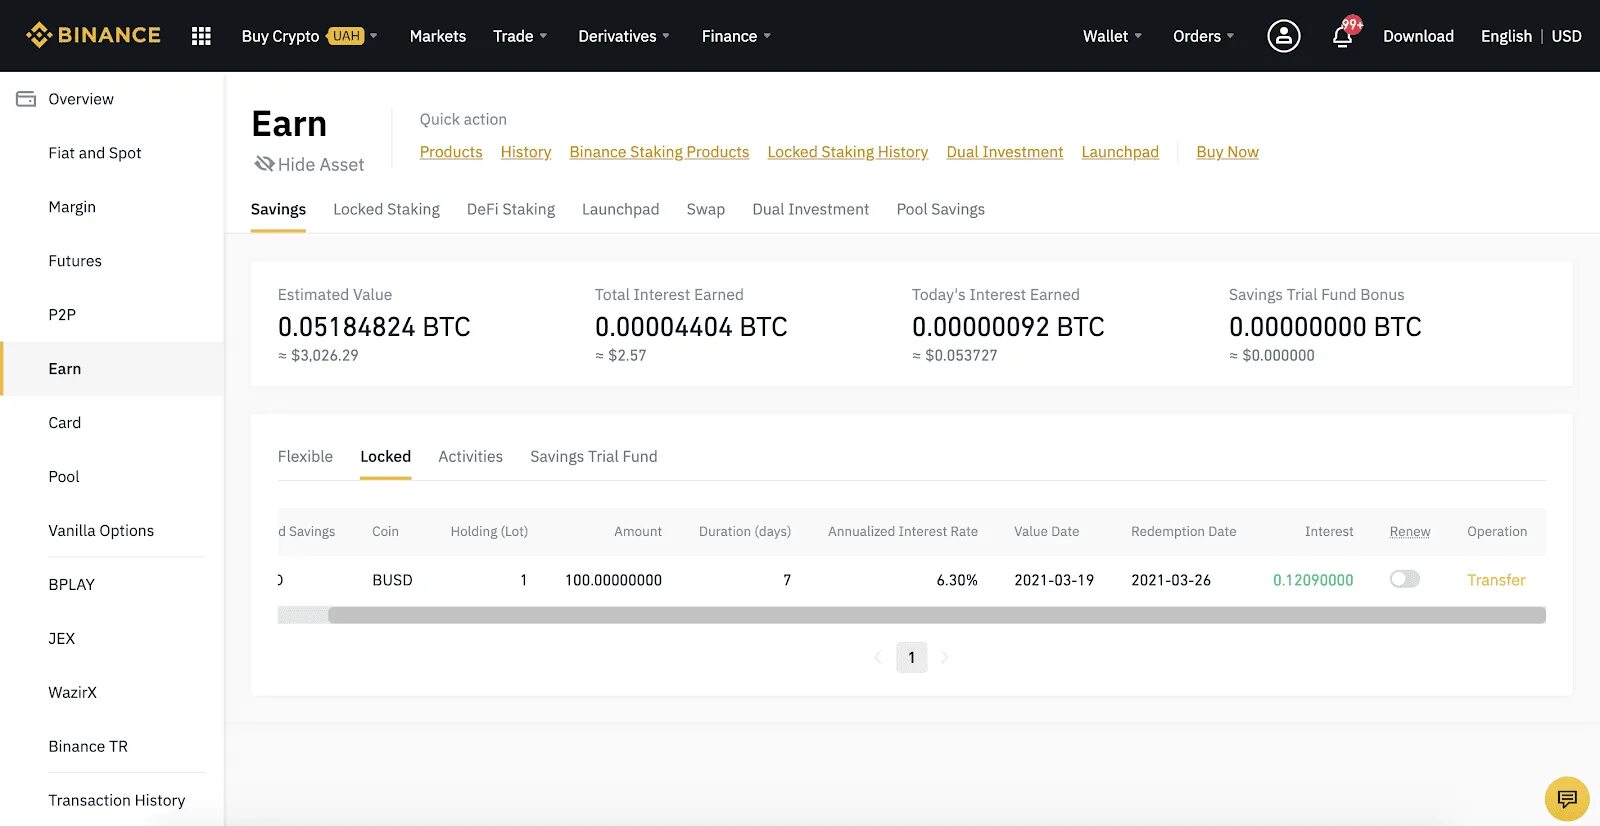Open the notifications bell icon

tap(1343, 37)
